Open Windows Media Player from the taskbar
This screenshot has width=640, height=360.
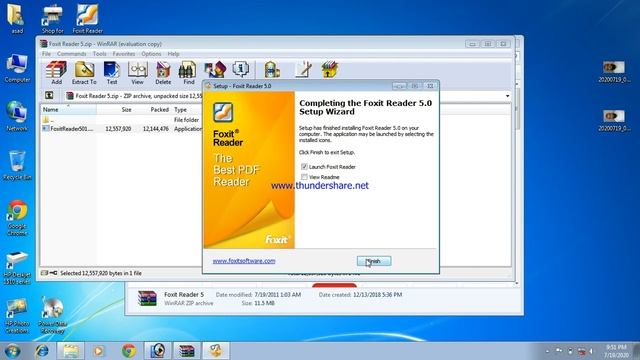pos(98,351)
